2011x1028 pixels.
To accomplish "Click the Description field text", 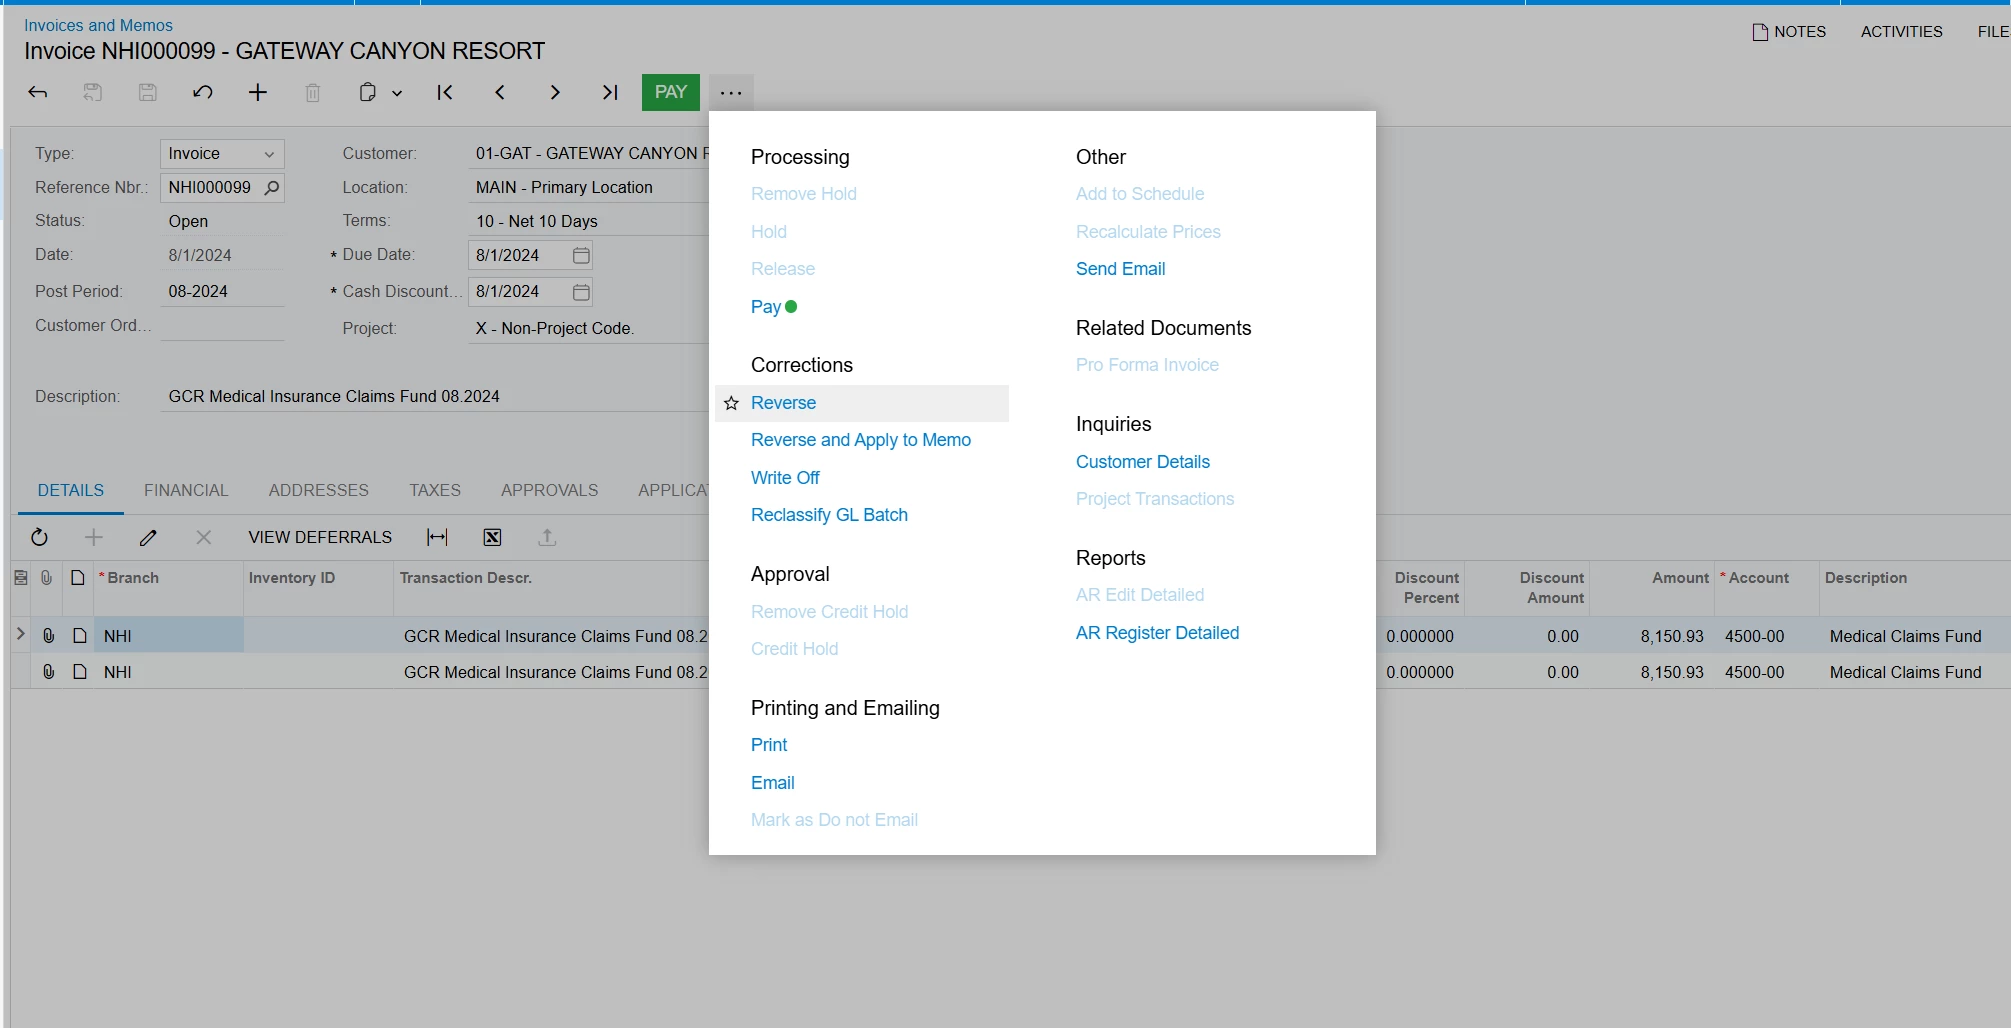I will point(334,396).
